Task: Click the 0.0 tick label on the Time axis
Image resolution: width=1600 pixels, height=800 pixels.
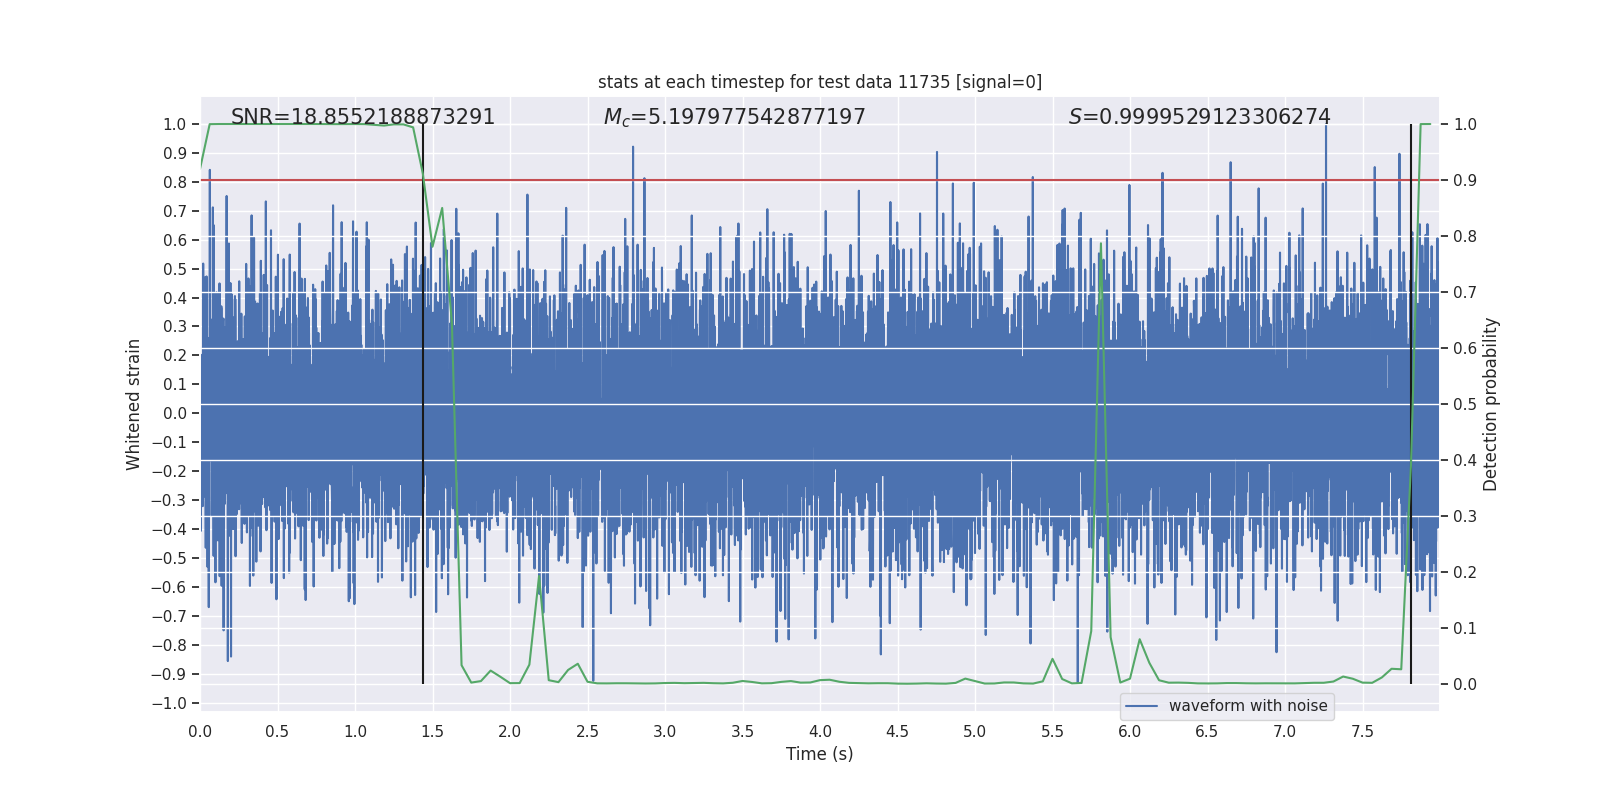Action: 200,731
